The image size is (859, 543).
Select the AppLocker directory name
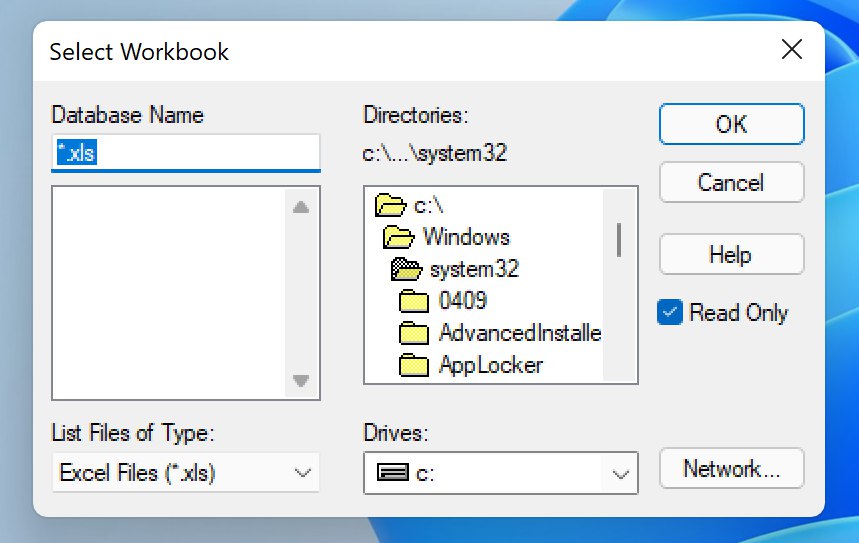490,365
